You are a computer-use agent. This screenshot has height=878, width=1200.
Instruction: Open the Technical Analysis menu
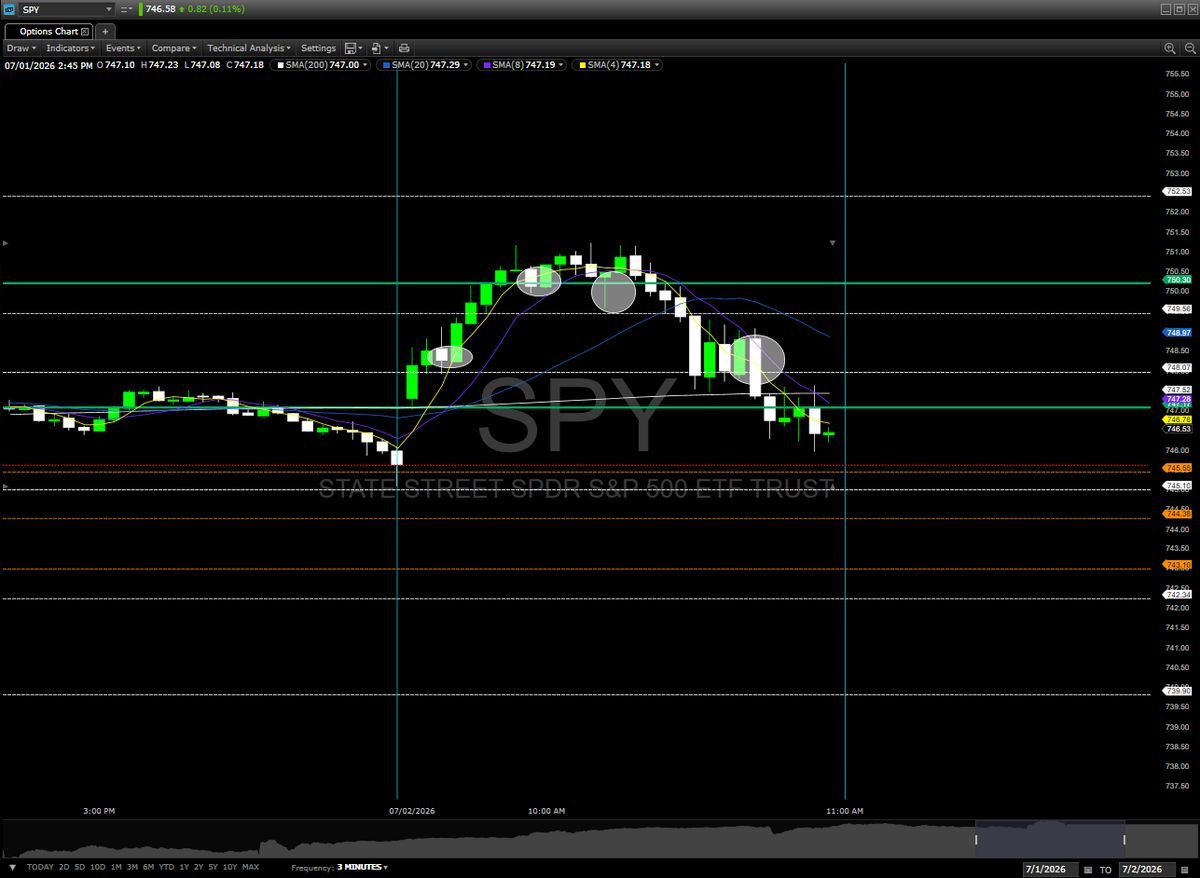[x=249, y=48]
